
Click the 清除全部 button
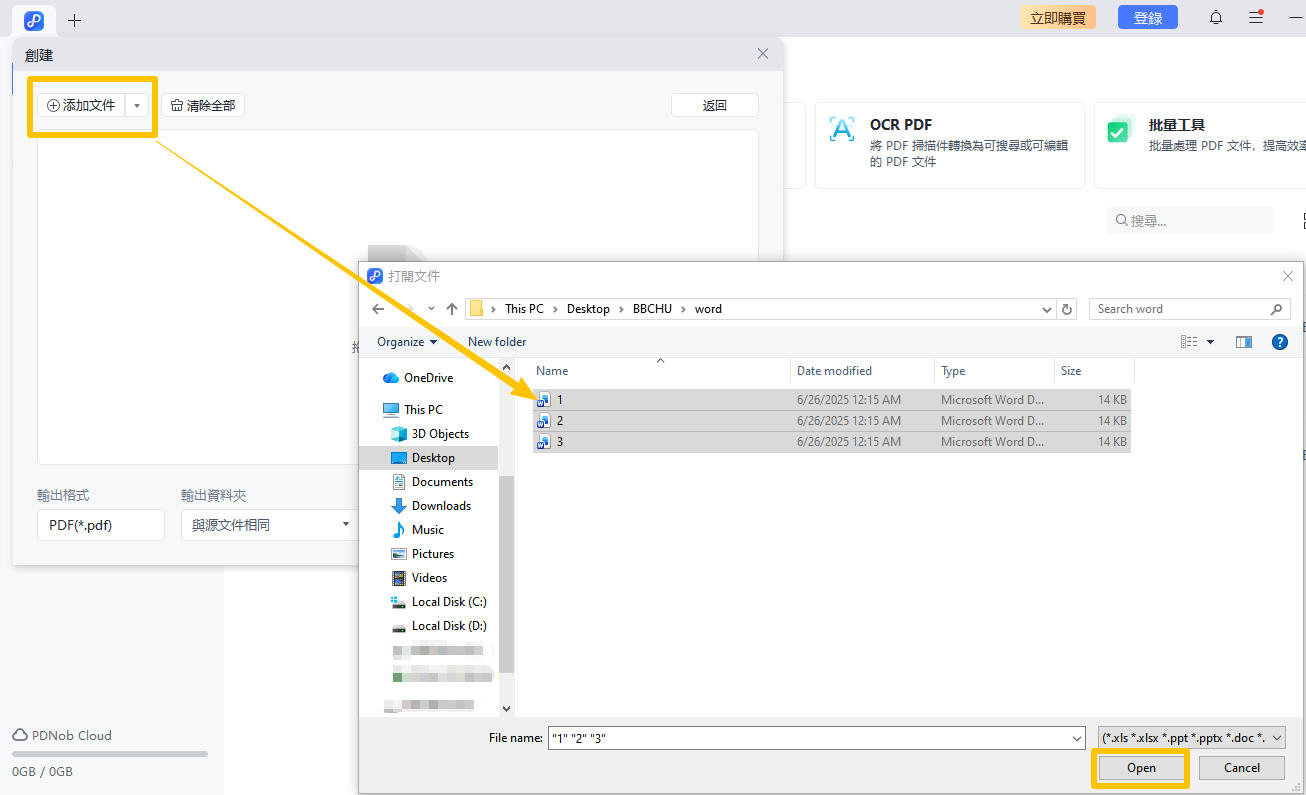point(203,105)
